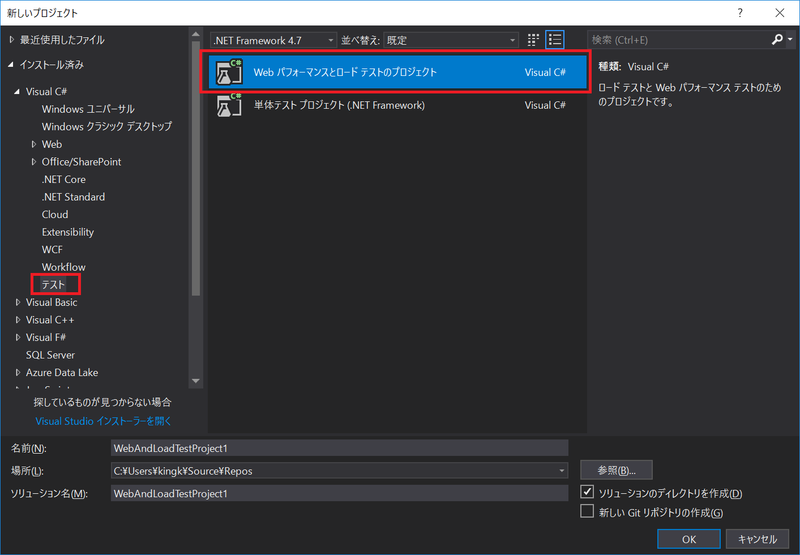Click the 参照(B)... browse button
Viewport: 800px width, 555px height.
point(616,470)
